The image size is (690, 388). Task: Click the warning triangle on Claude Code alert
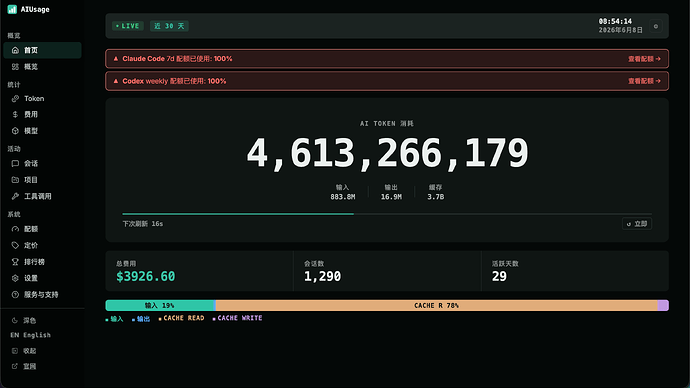(x=116, y=59)
